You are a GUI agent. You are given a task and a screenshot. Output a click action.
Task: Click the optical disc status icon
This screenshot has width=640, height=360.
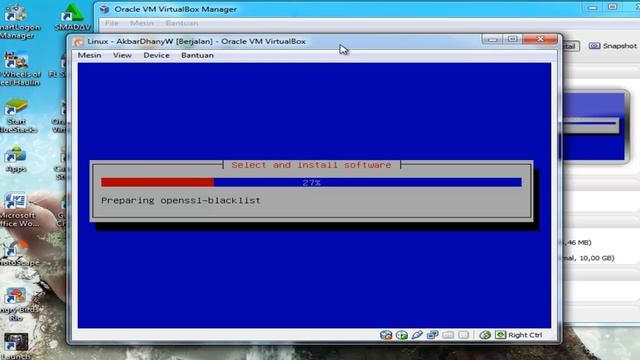[402, 335]
